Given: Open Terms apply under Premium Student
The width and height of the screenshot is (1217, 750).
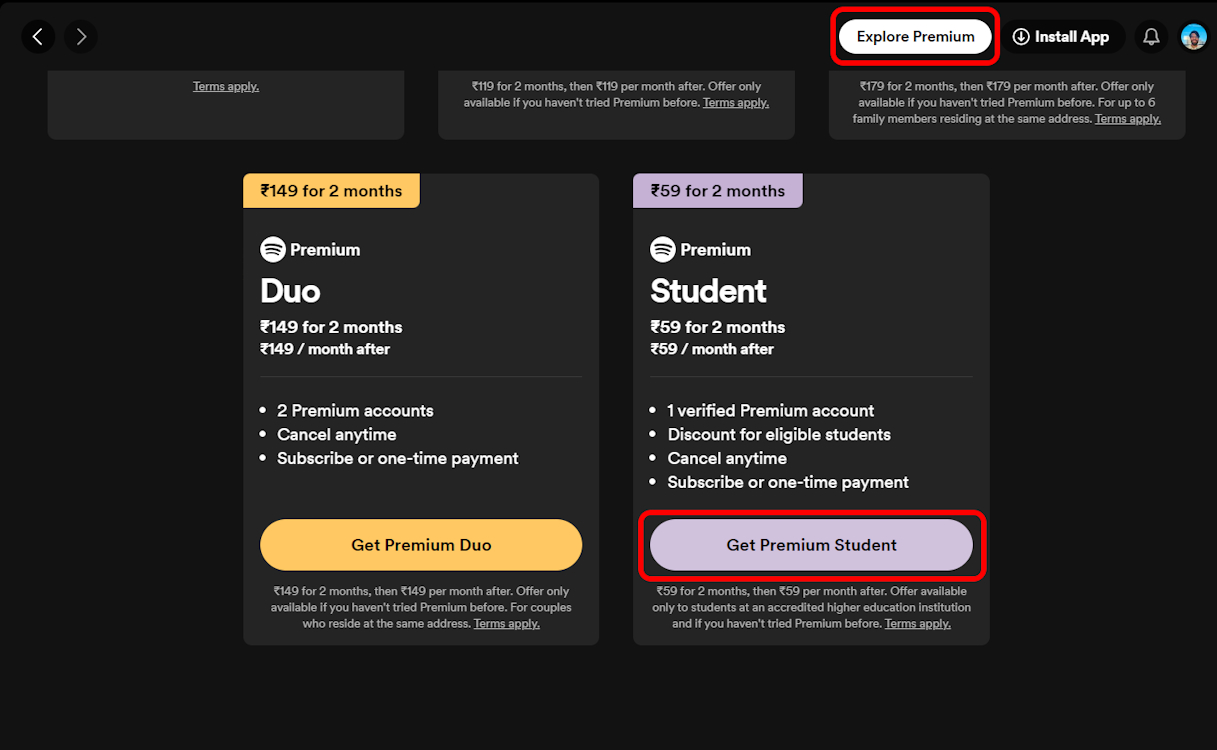Looking at the screenshot, I should 917,622.
